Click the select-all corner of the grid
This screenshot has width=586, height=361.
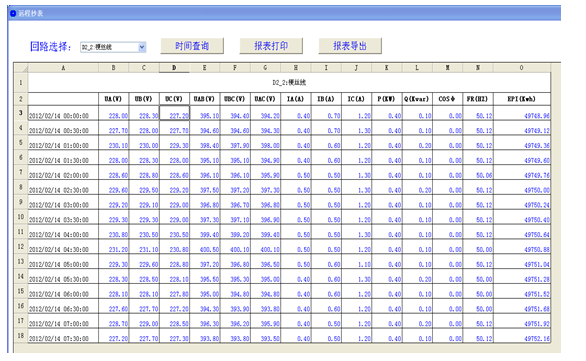21,68
